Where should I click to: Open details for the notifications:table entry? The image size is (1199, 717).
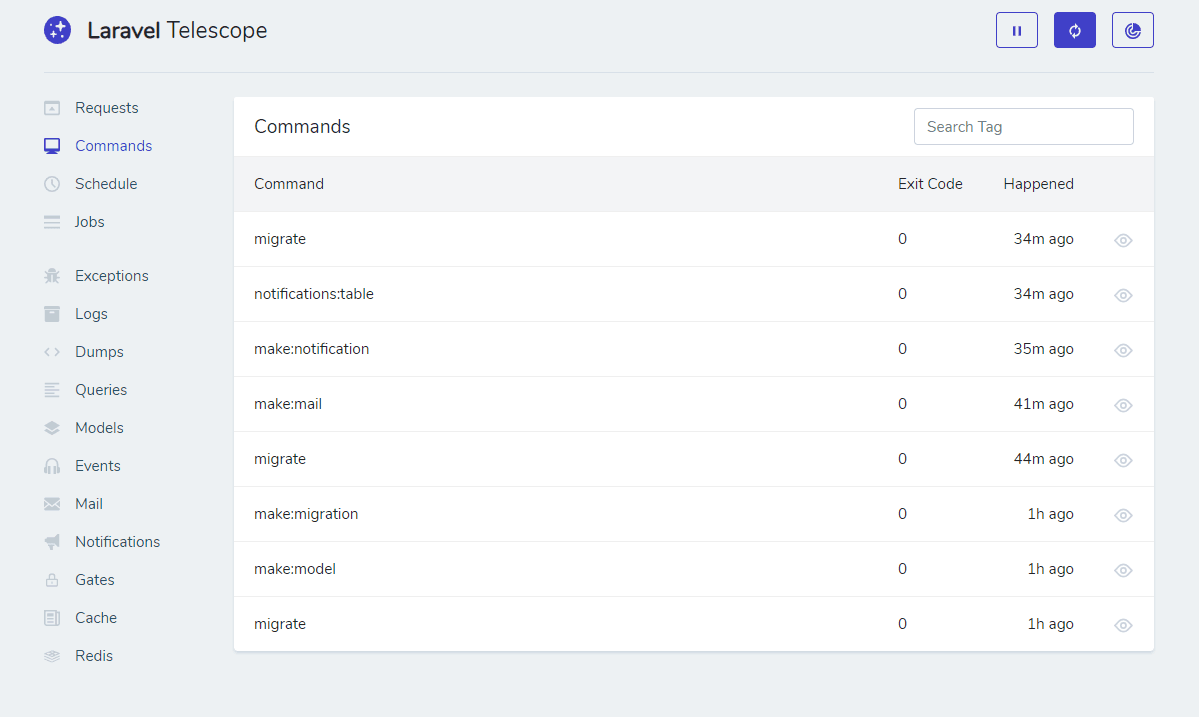click(x=1123, y=295)
